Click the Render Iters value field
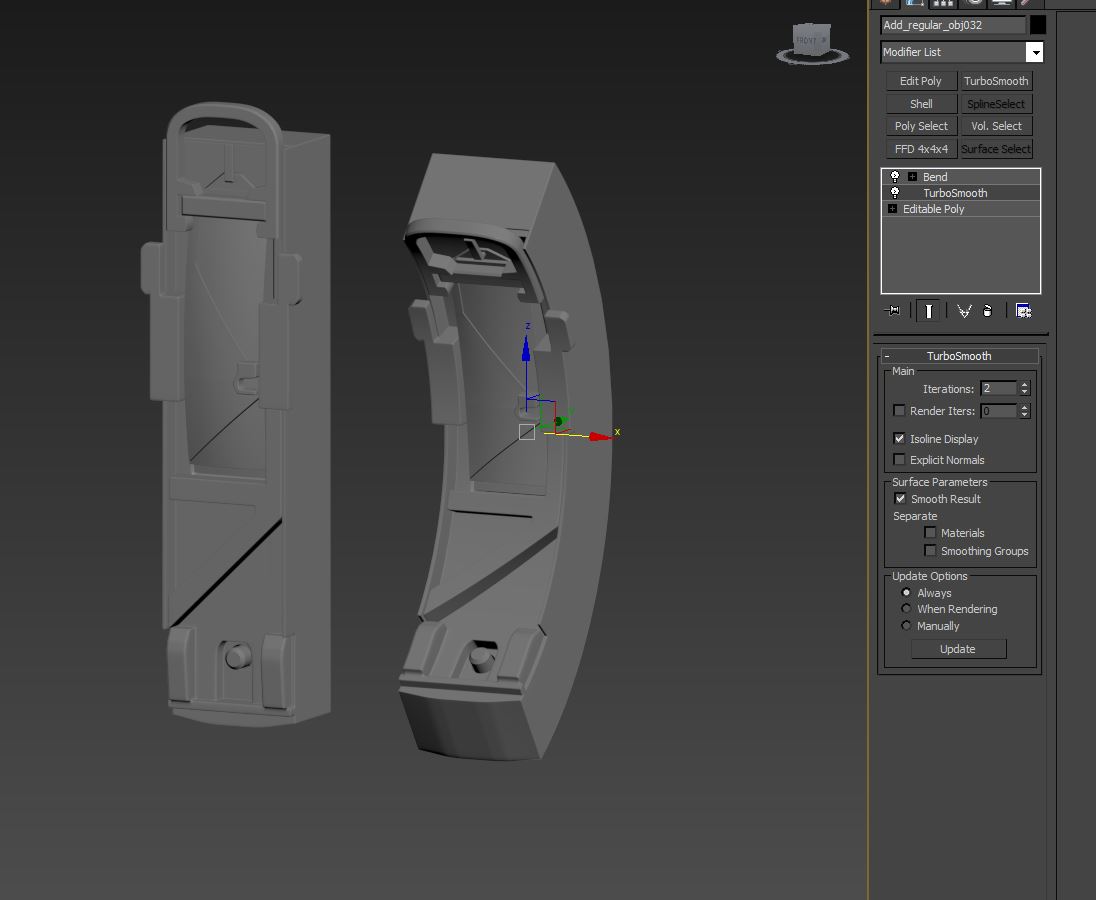Viewport: 1096px width, 900px height. [999, 411]
